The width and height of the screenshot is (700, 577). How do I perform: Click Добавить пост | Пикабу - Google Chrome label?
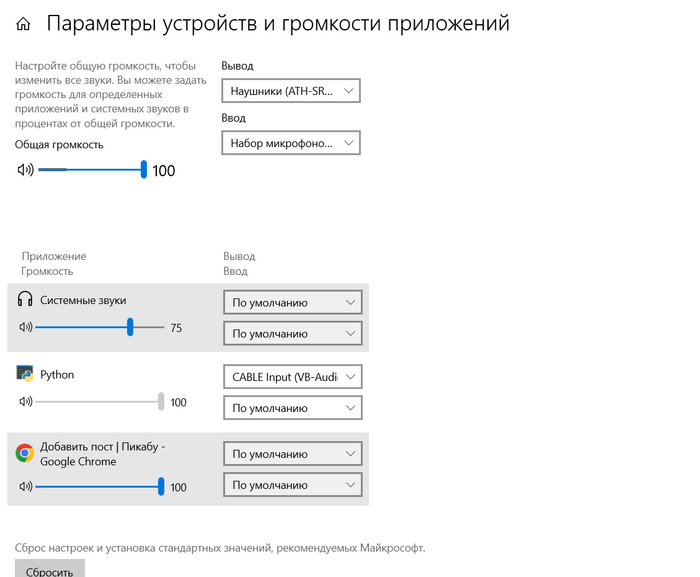pos(103,454)
